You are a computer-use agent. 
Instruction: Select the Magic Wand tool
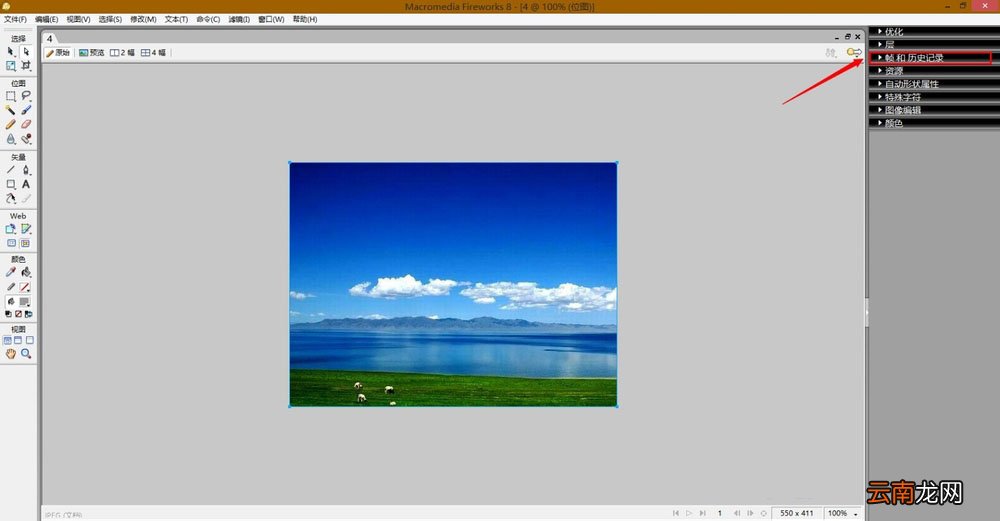(x=11, y=110)
